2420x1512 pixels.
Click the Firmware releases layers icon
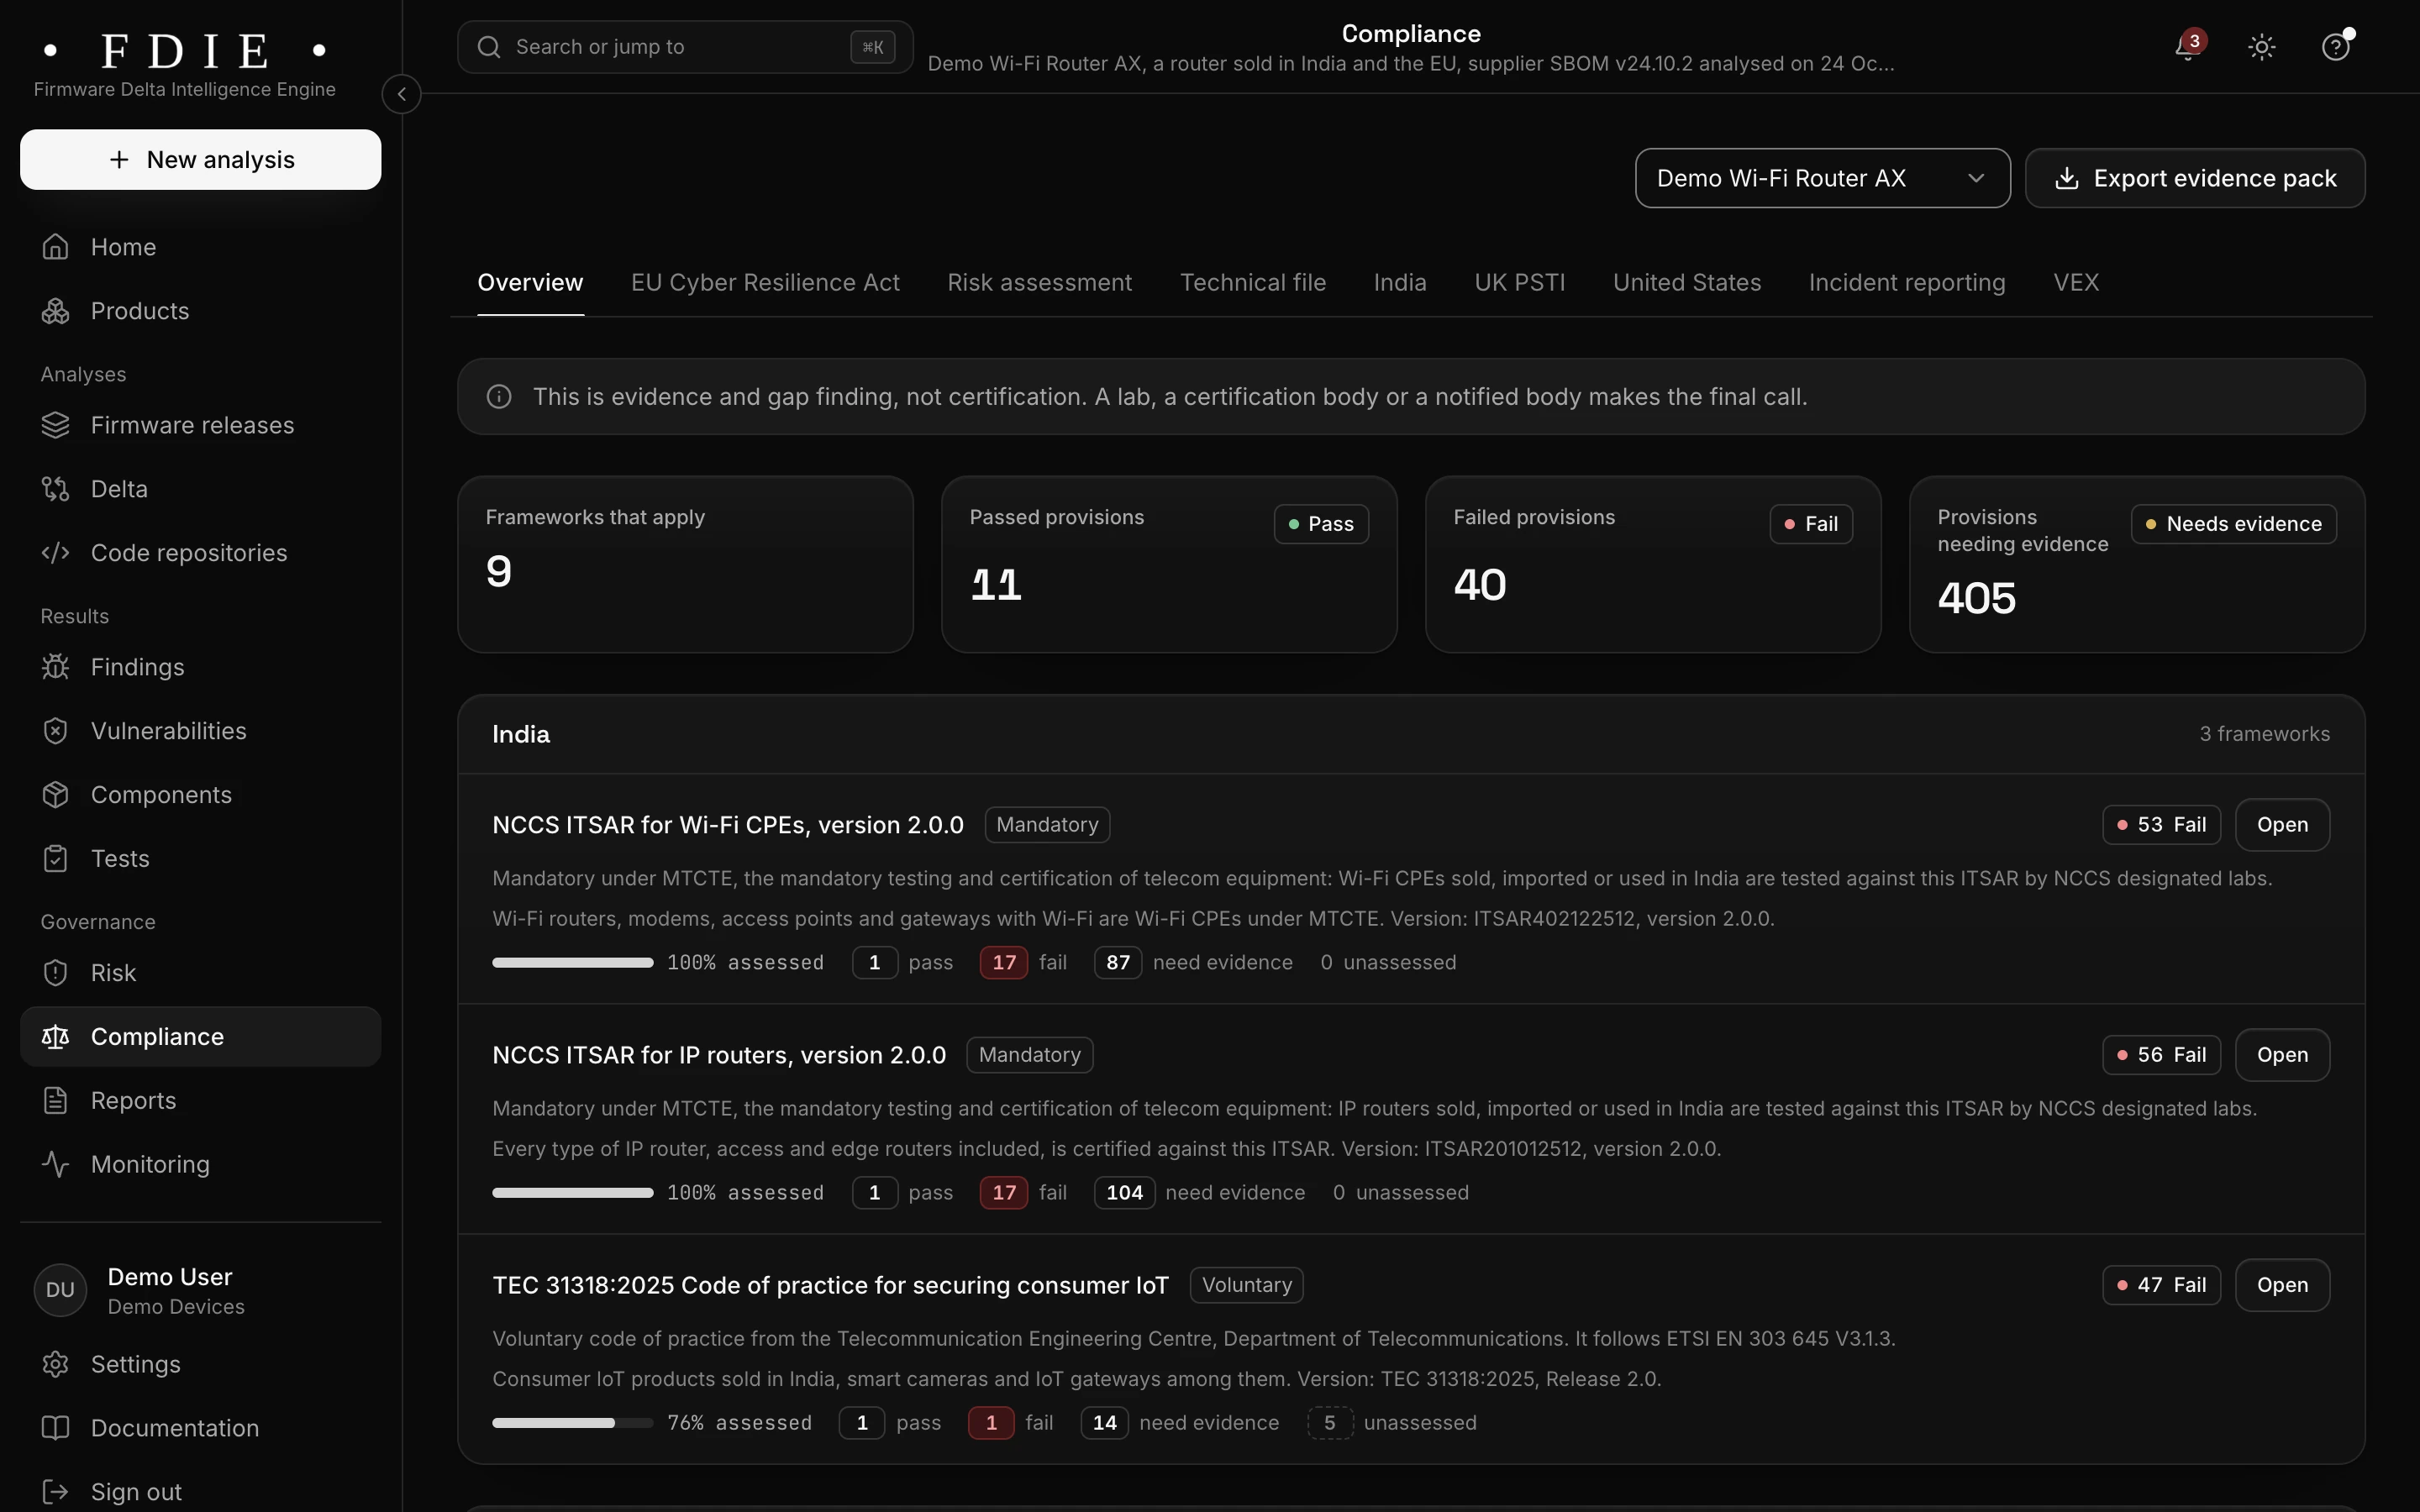56,425
